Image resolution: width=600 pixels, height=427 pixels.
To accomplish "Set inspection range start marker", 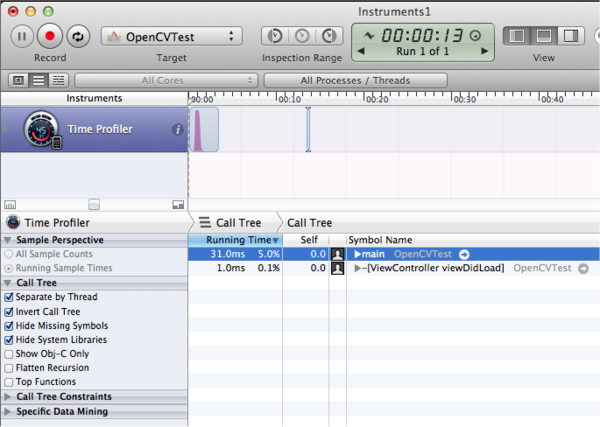I will click(275, 36).
